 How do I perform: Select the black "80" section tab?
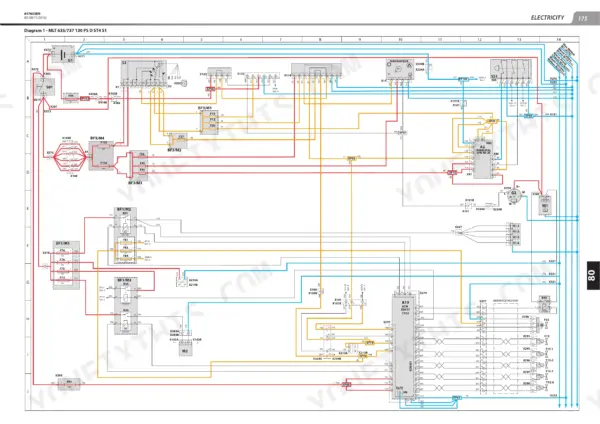tap(592, 276)
